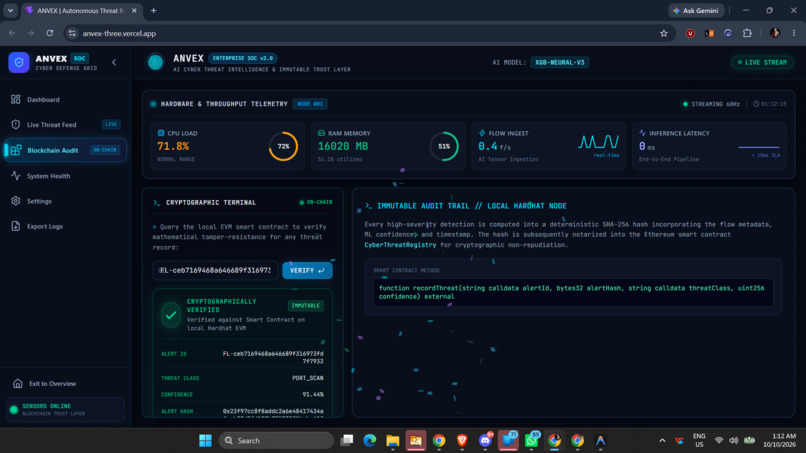Viewport: 806px width, 453px height.
Task: Click the System Health pulse icon
Action: [x=16, y=175]
